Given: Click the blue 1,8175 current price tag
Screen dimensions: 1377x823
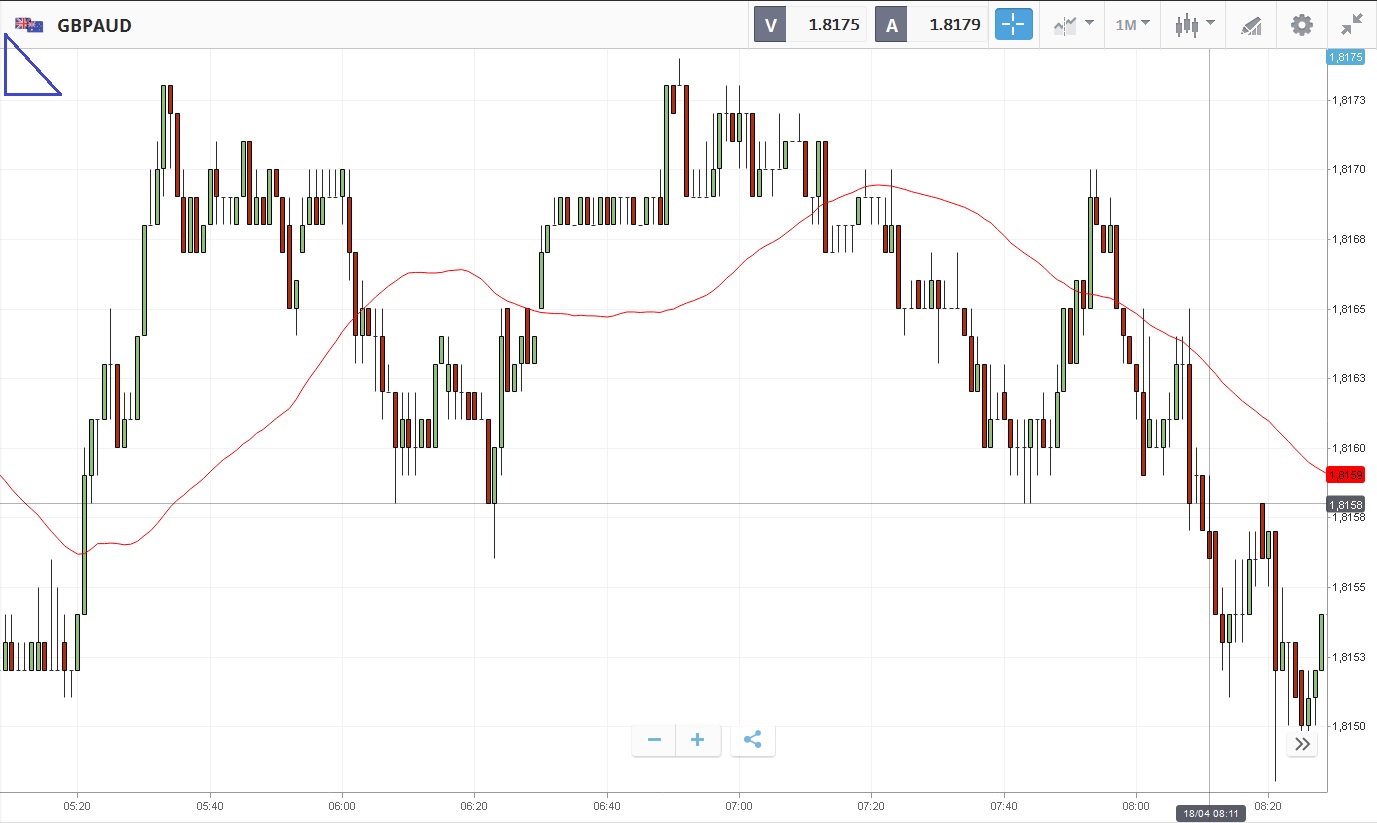Looking at the screenshot, I should [1346, 57].
